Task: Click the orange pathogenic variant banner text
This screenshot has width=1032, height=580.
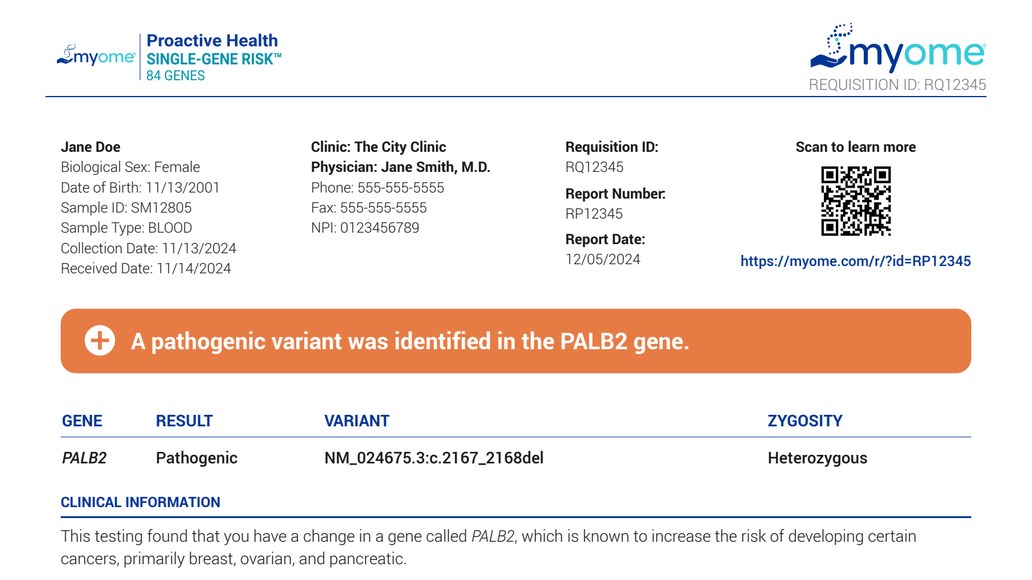Action: tap(410, 341)
